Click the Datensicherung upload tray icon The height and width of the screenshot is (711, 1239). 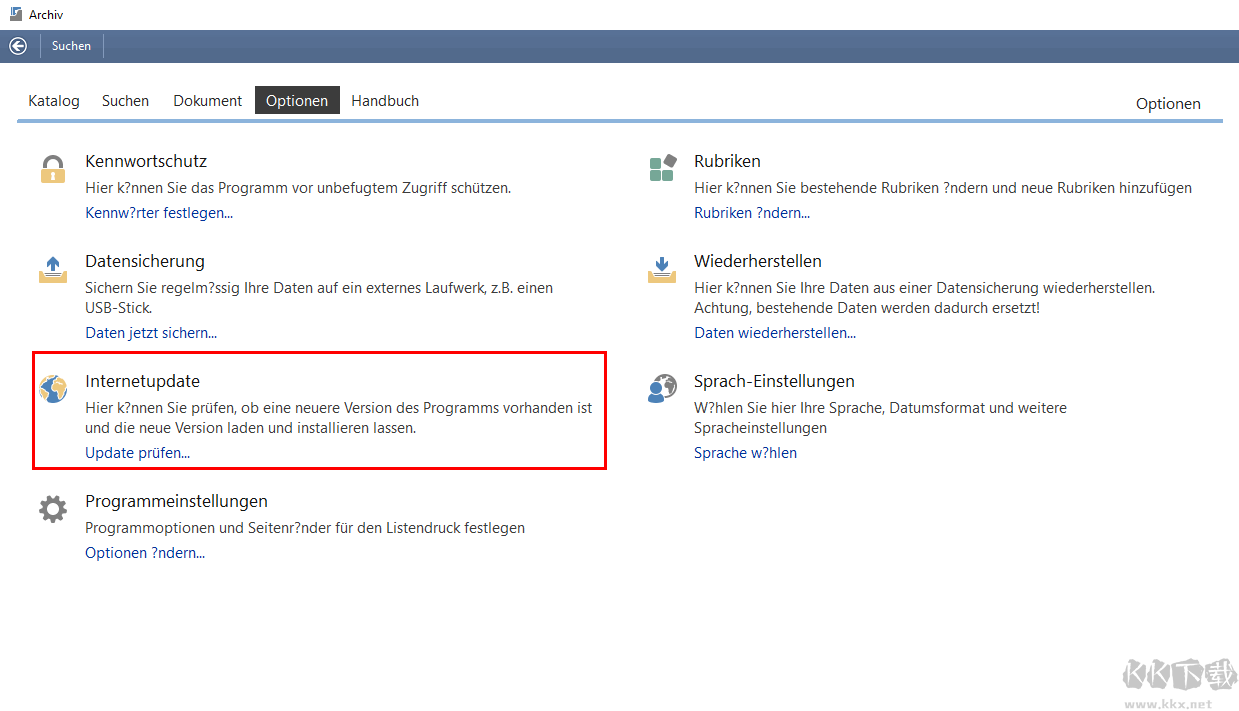point(53,269)
